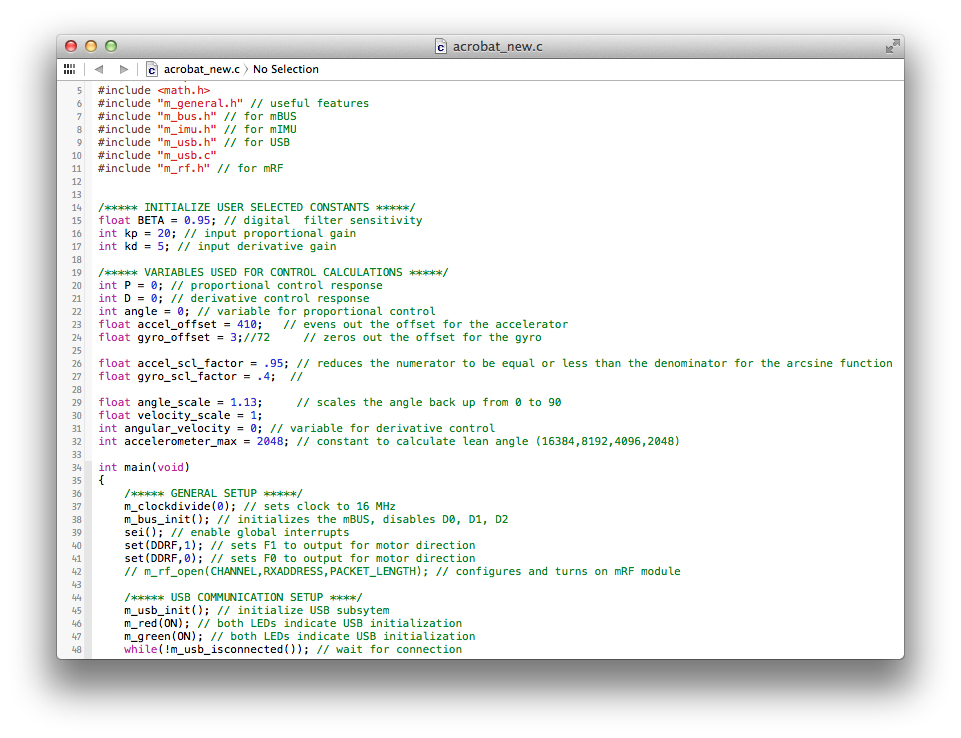
Task: Click "m_usb.c" include string
Action: (x=187, y=156)
